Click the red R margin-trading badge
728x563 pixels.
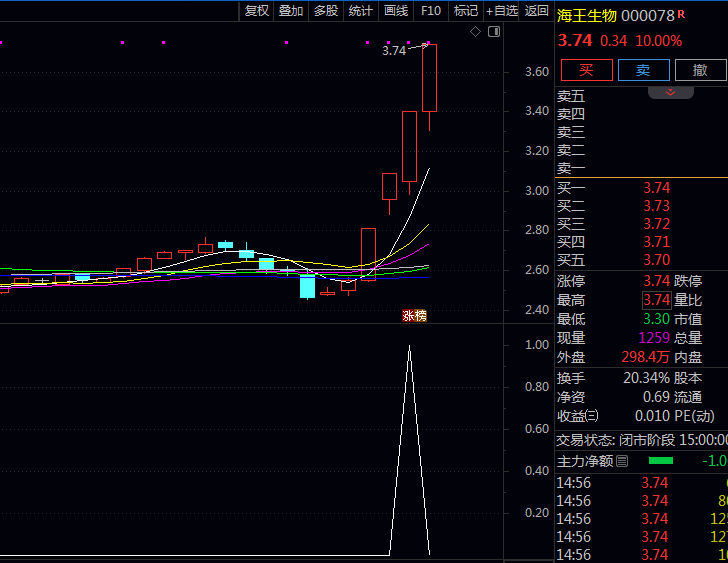pos(681,14)
